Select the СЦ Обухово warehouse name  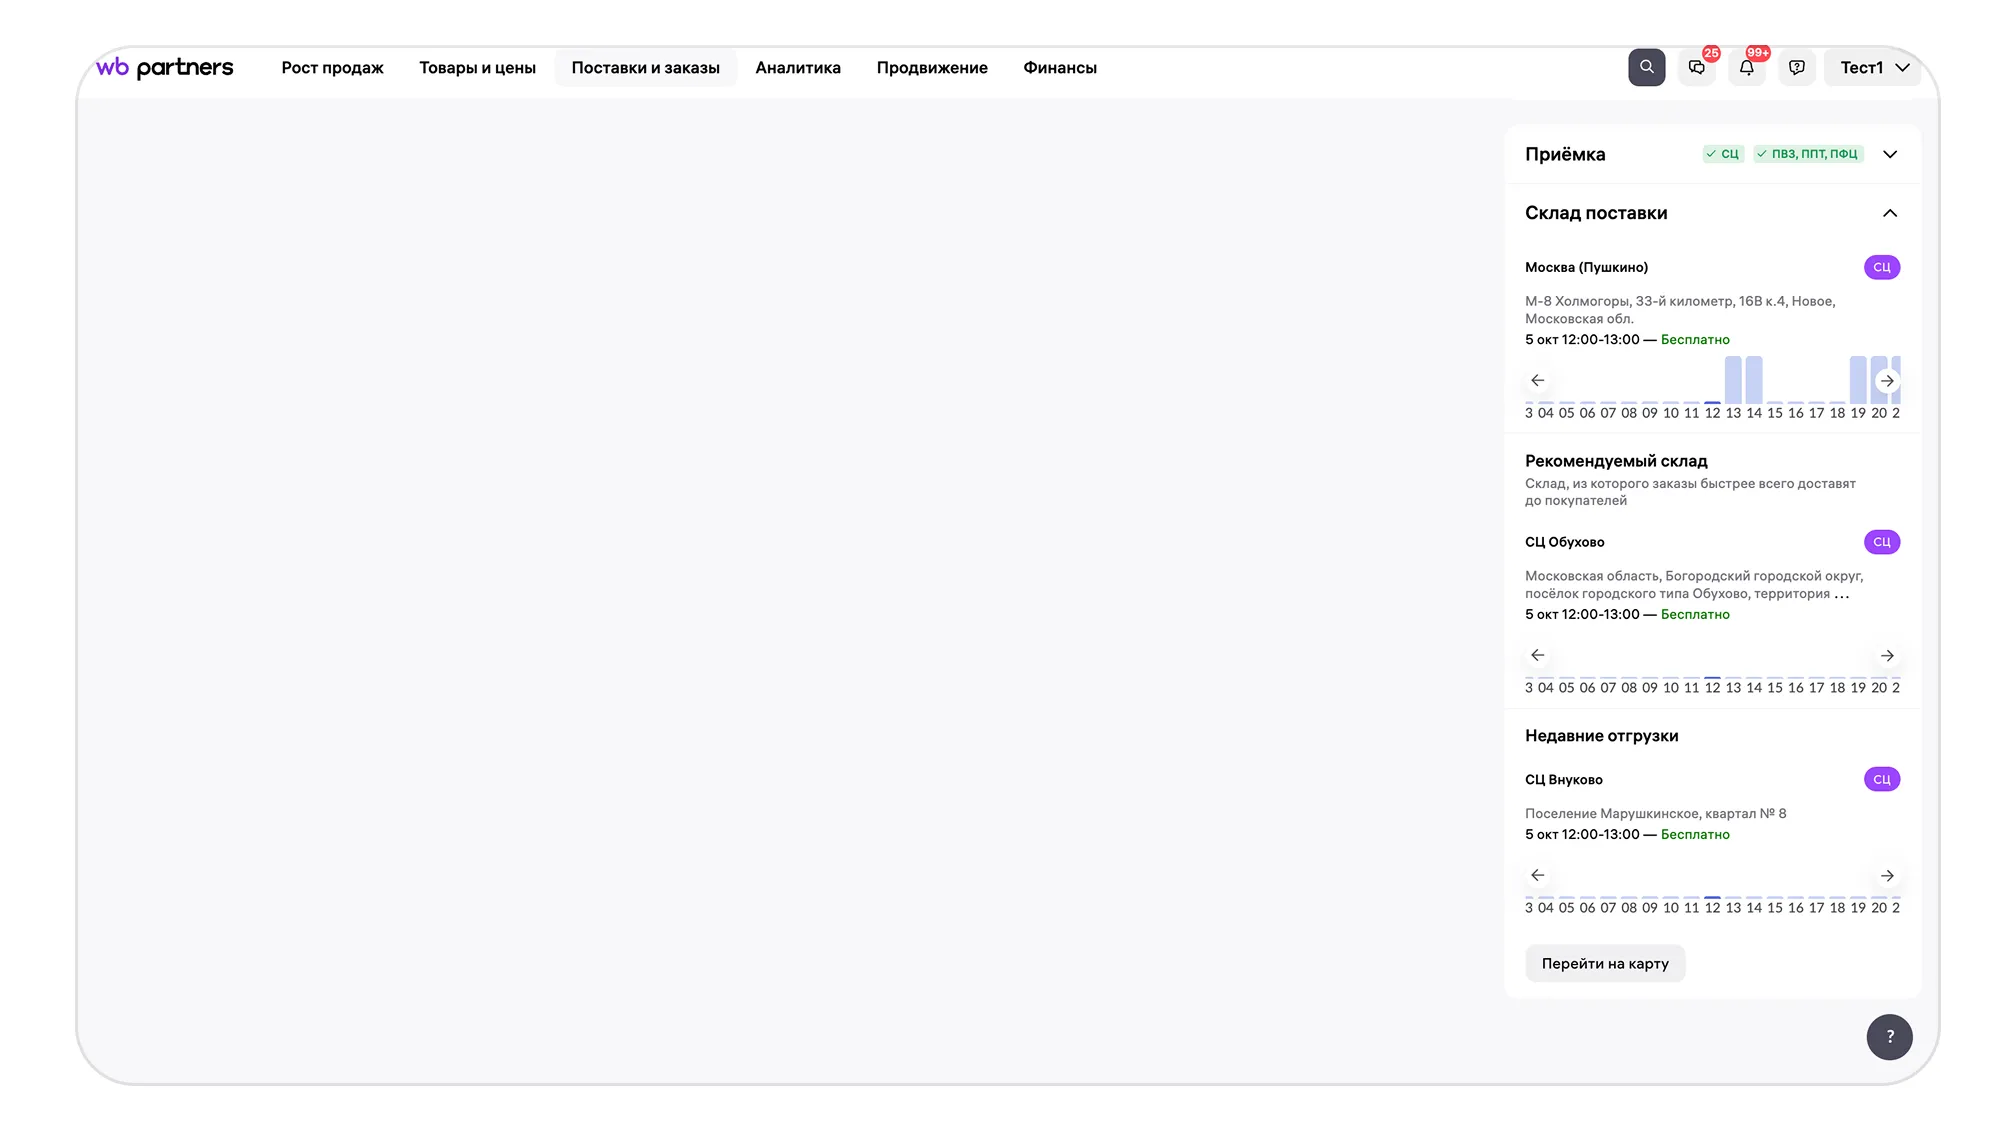1564,542
